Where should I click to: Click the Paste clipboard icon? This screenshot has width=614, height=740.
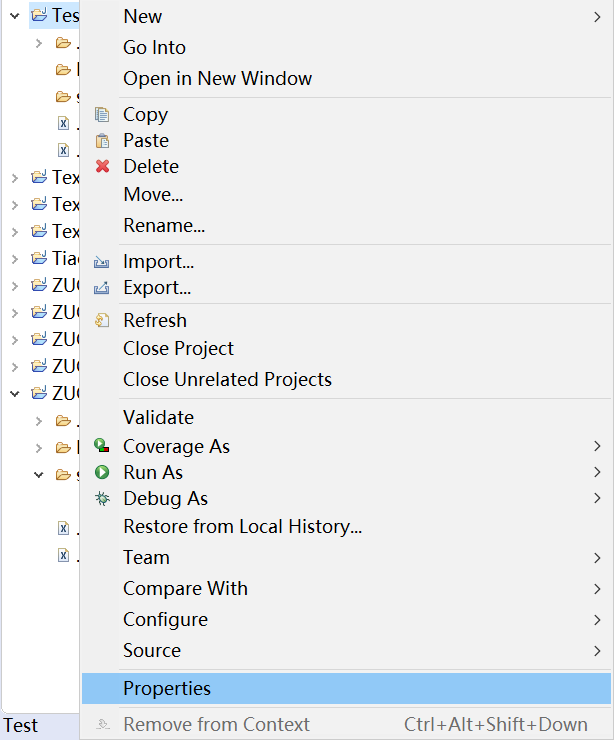102,141
